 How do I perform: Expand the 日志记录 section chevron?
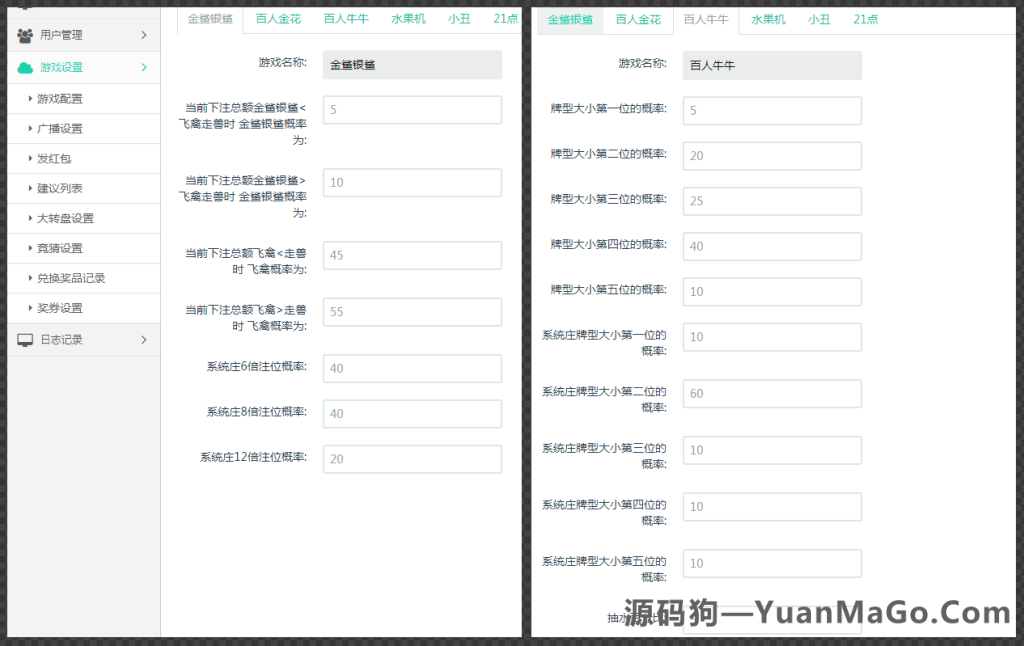coord(144,338)
